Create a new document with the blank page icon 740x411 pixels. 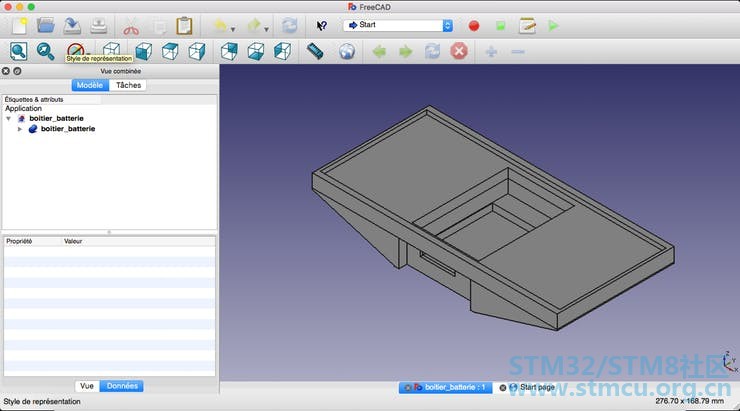tap(19, 25)
